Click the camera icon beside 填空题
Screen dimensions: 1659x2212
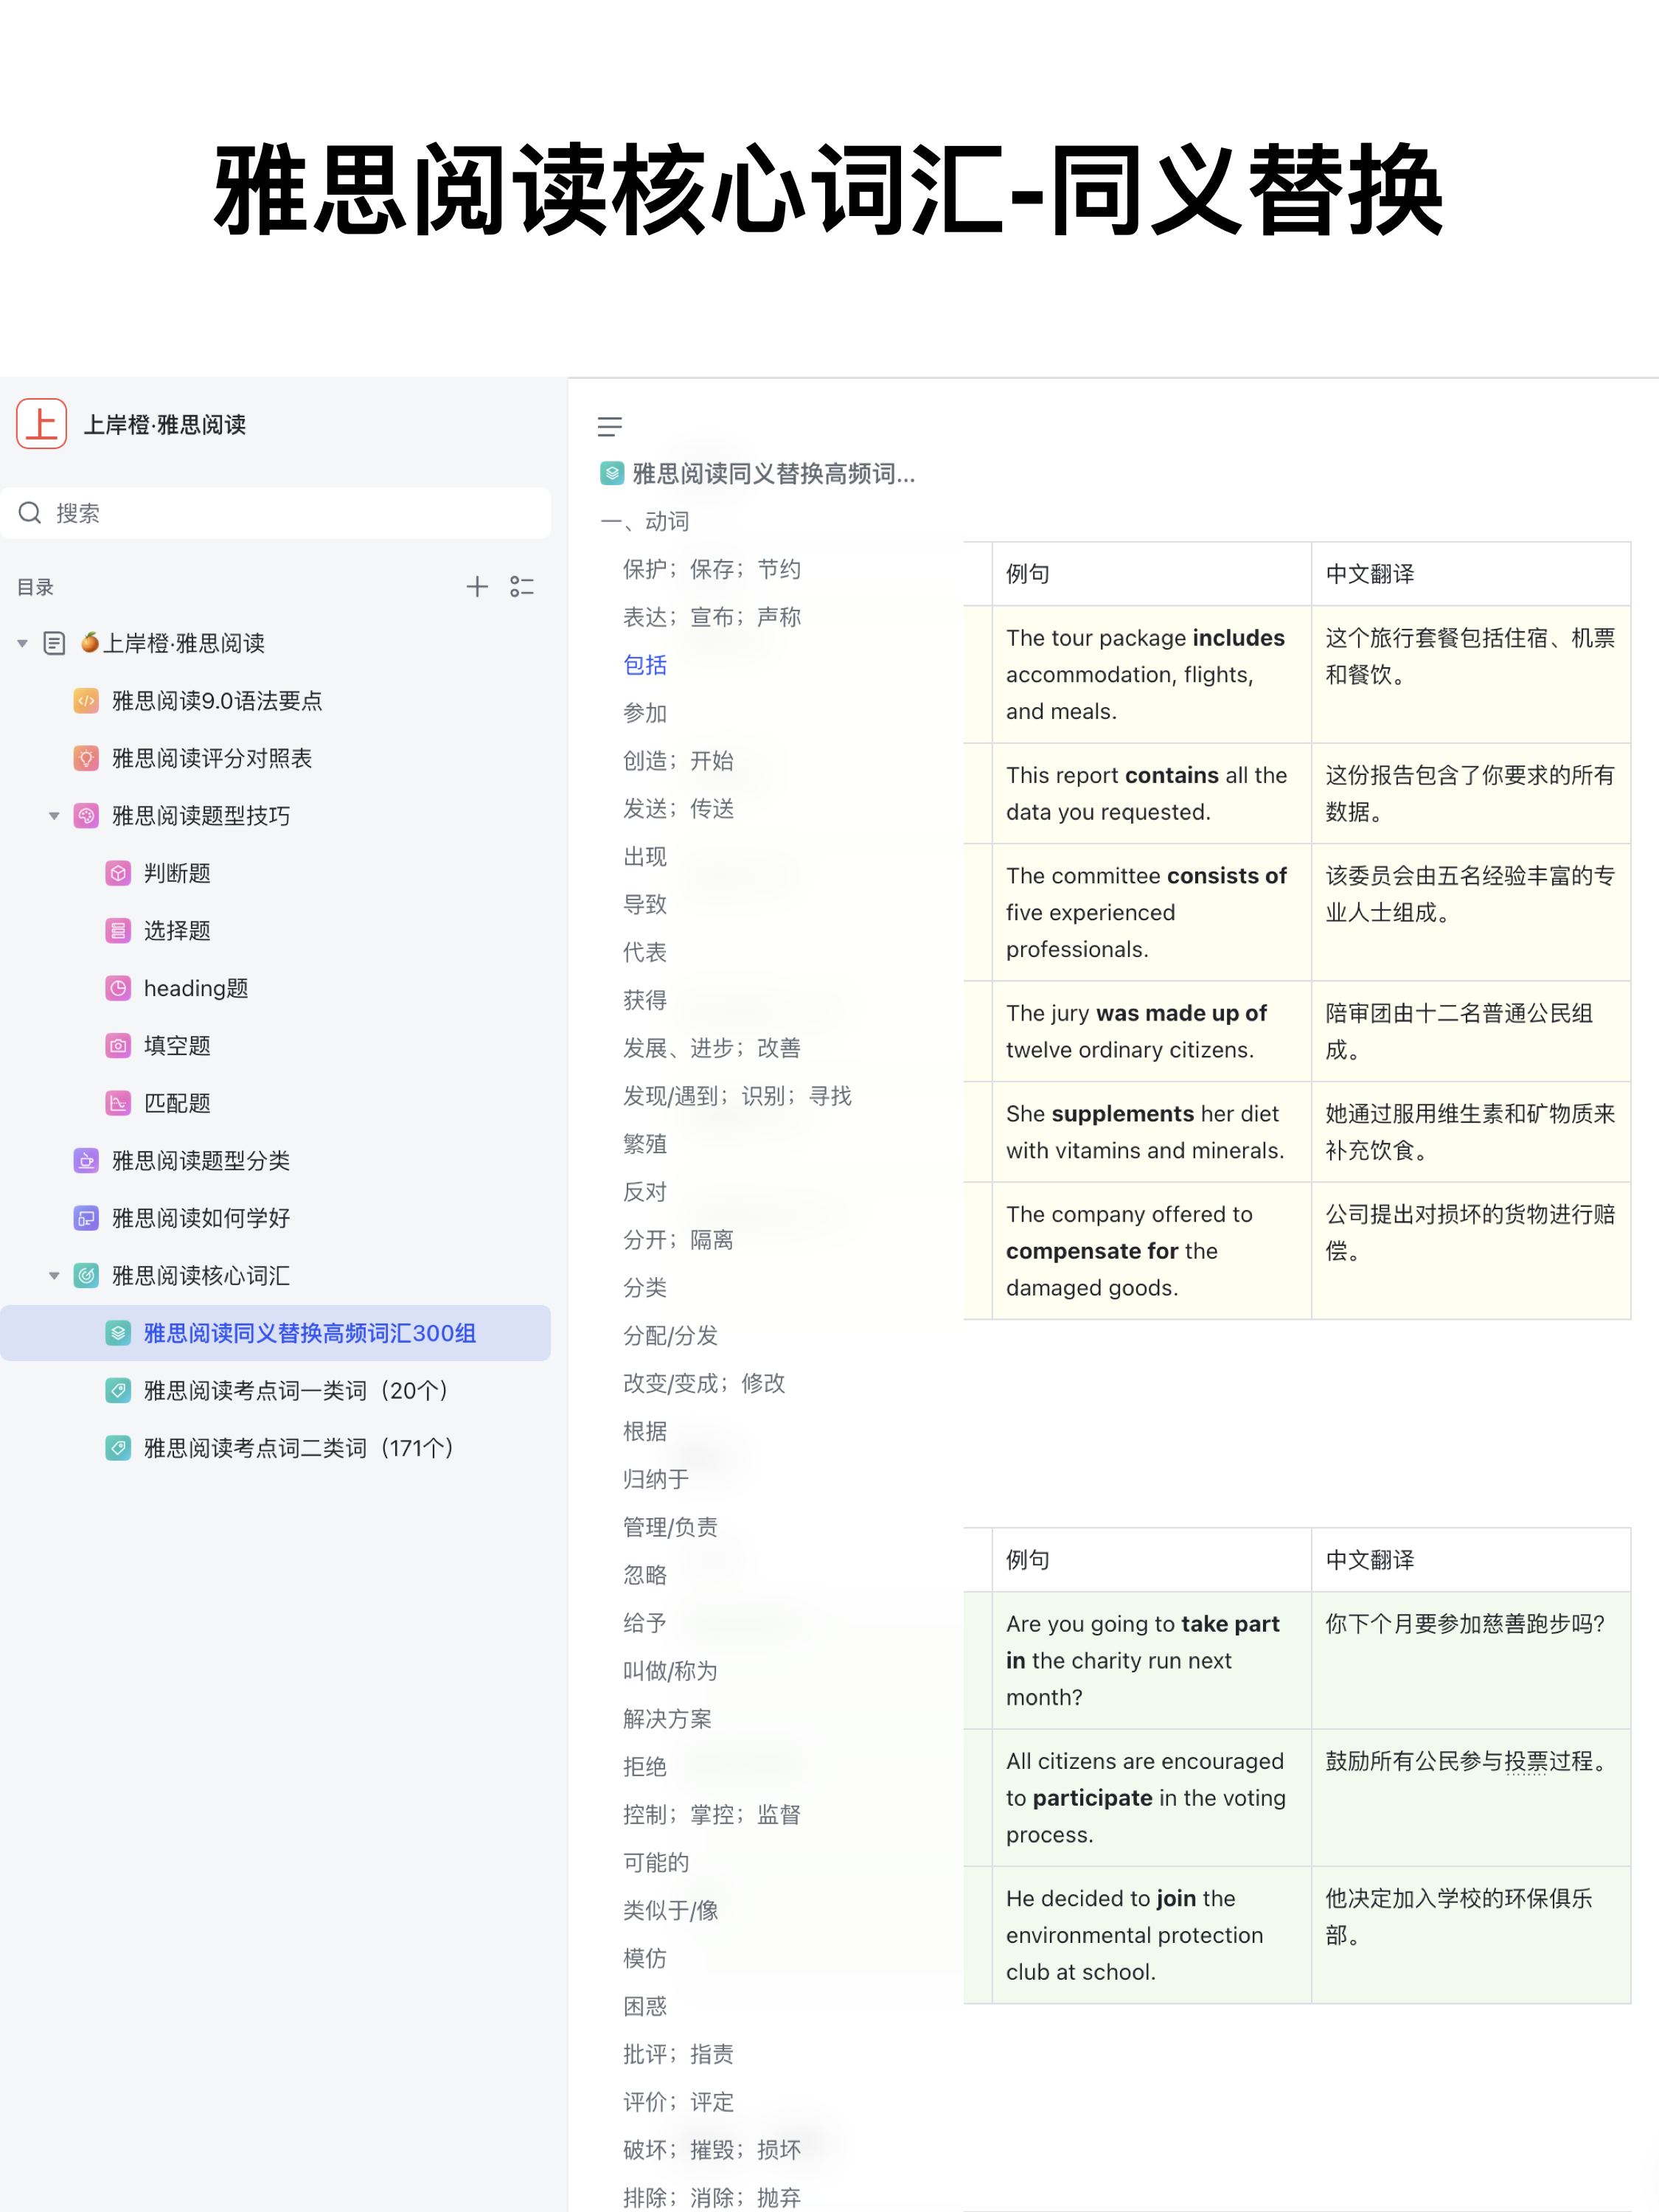pyautogui.click(x=118, y=1045)
